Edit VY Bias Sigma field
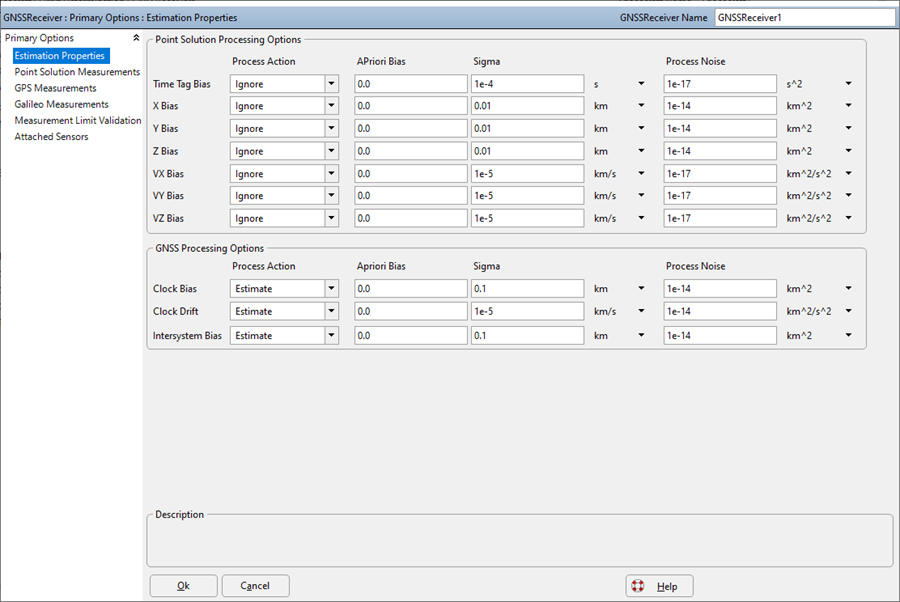The width and height of the screenshot is (900, 602). pos(527,195)
